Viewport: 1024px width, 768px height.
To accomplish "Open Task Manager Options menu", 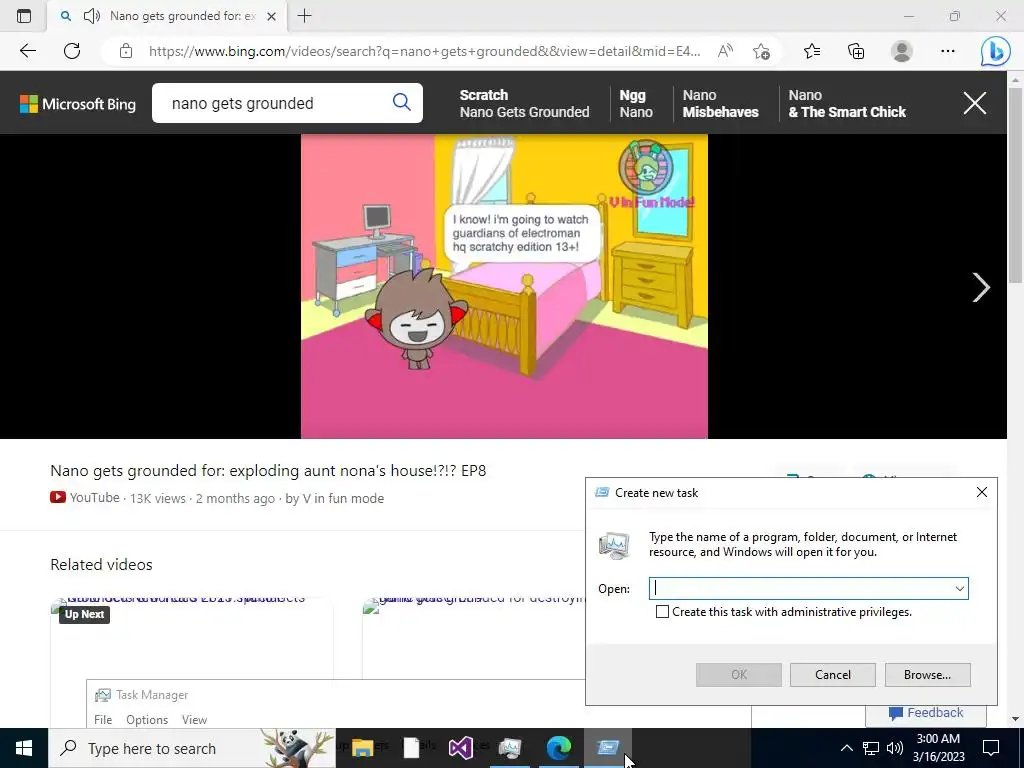I will coord(147,720).
